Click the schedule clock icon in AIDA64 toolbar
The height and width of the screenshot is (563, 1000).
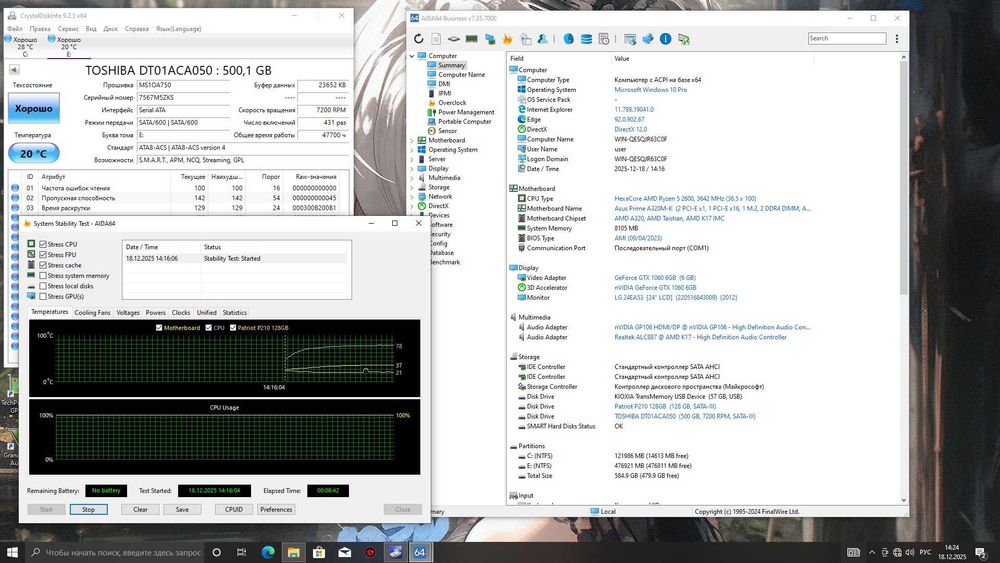tap(604, 39)
